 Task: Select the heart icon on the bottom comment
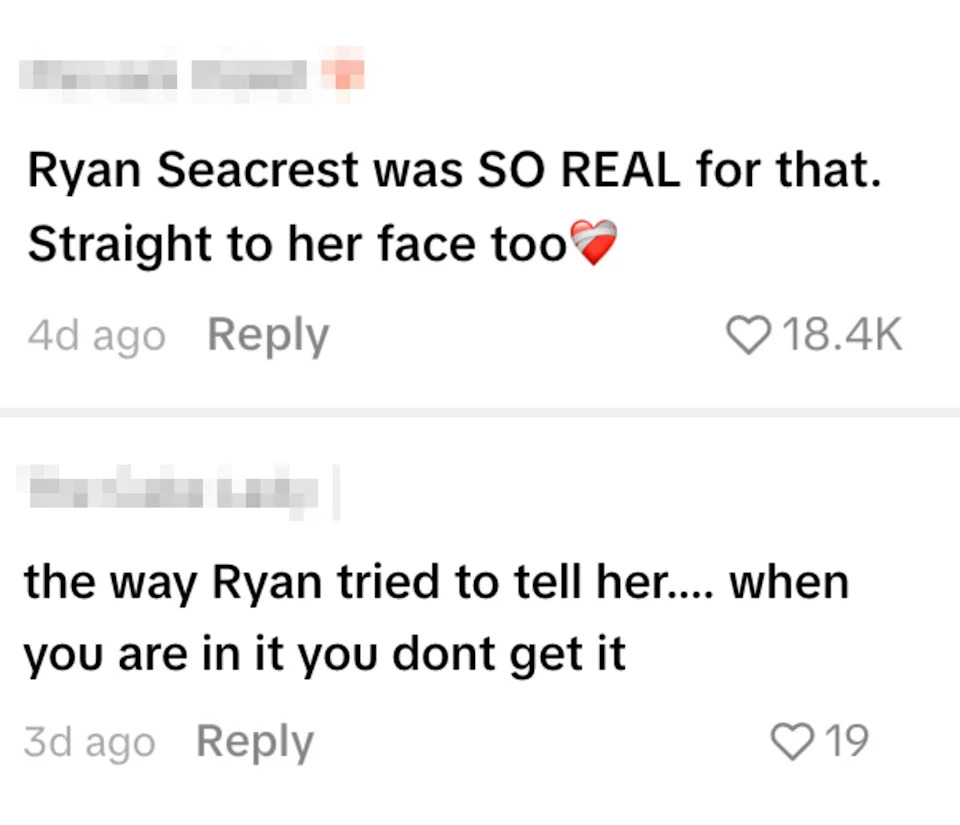point(793,741)
